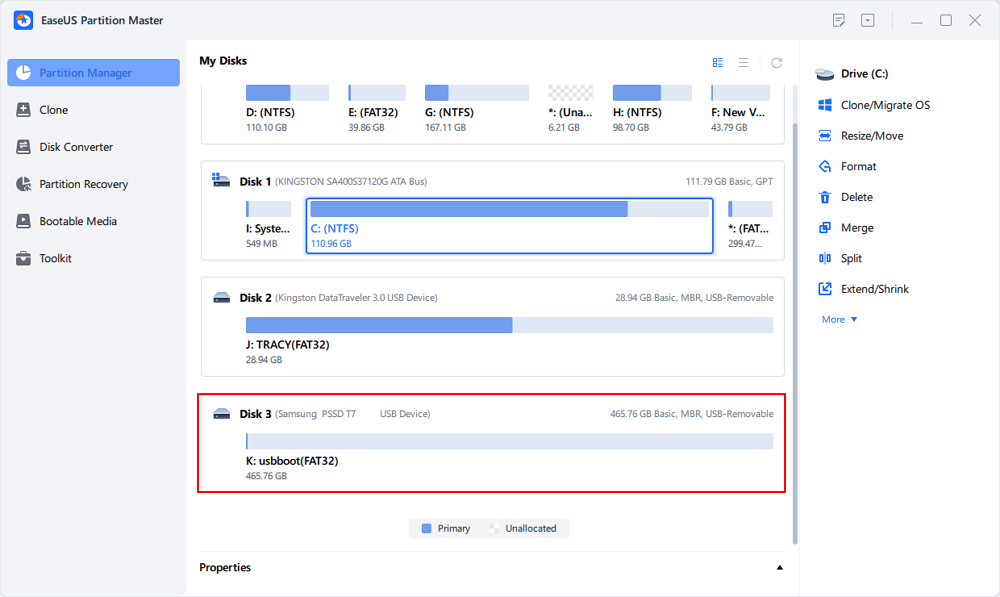This screenshot has height=597, width=1000.
Task: Expand the More actions dropdown
Action: (x=839, y=320)
